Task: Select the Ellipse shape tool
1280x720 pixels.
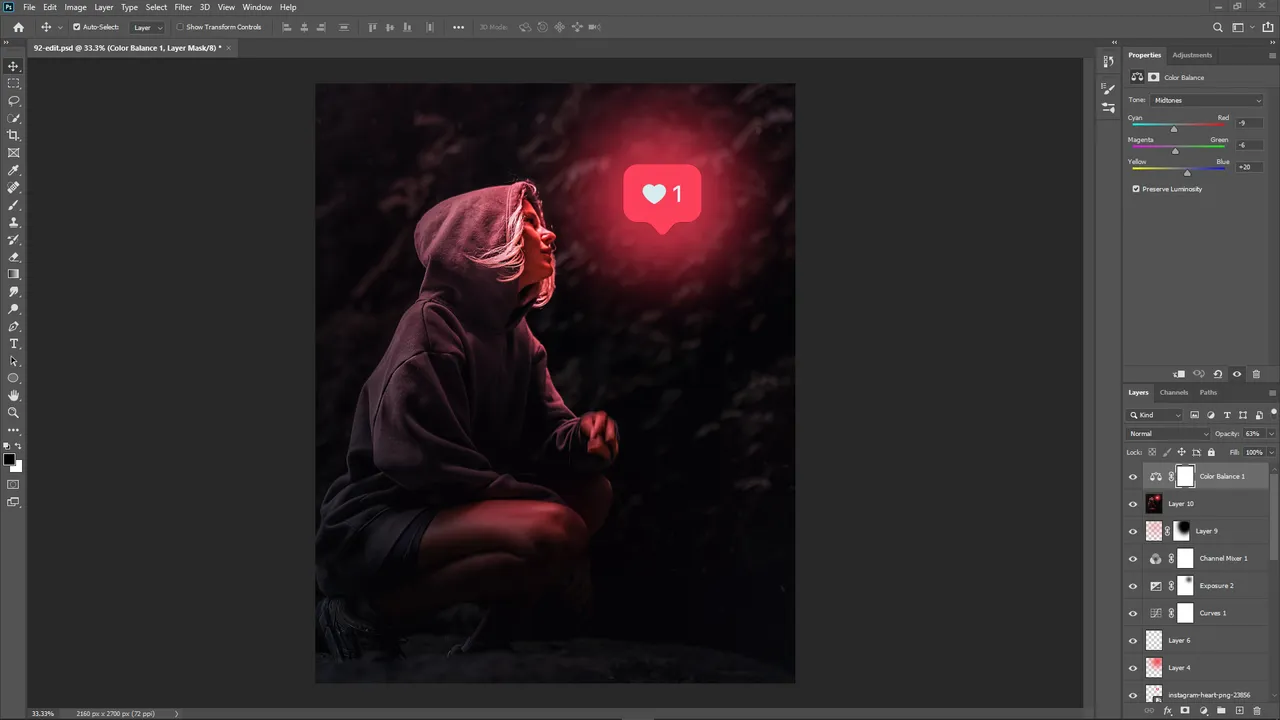Action: (13, 378)
